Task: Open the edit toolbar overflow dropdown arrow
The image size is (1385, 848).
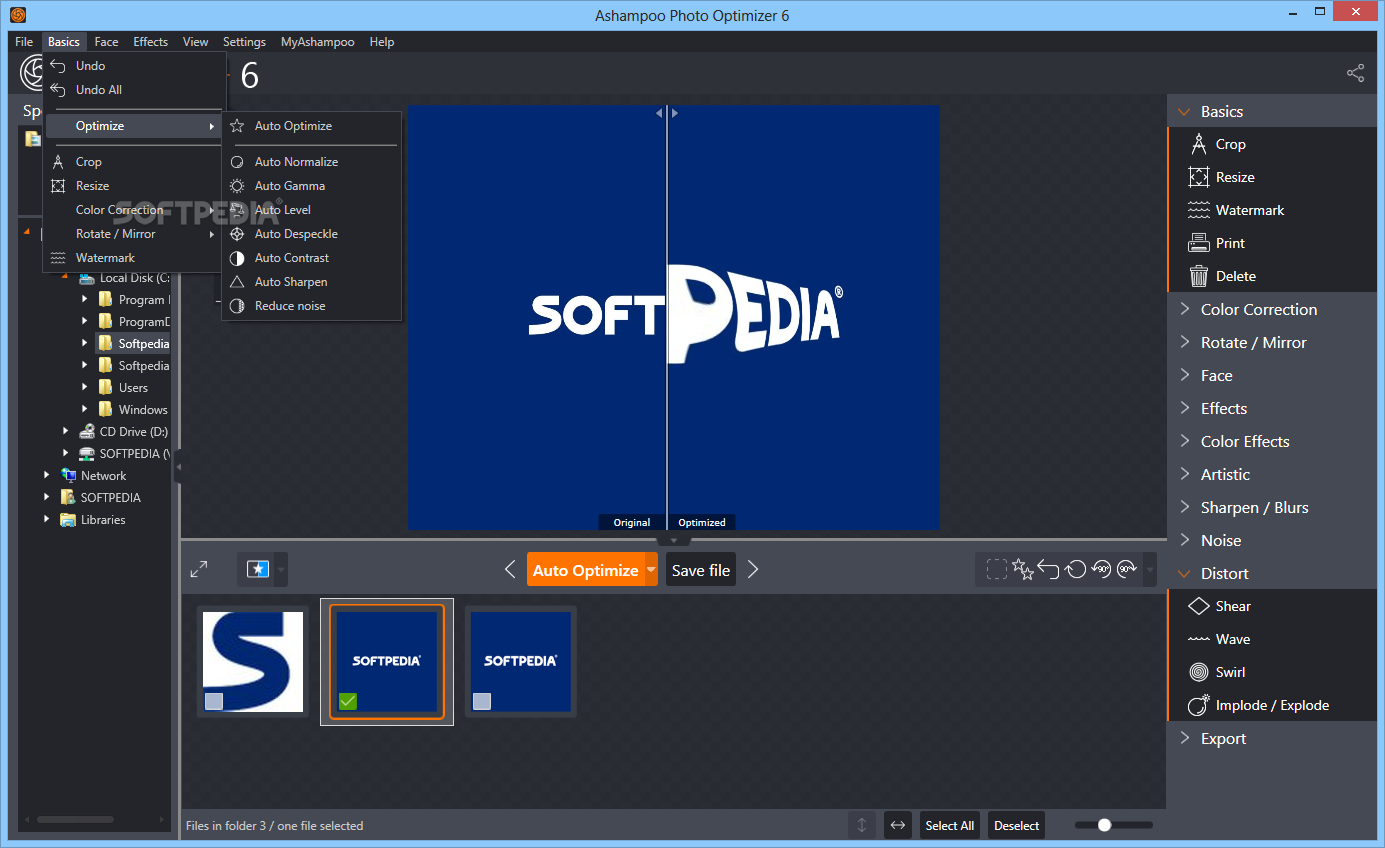Action: tap(1150, 570)
